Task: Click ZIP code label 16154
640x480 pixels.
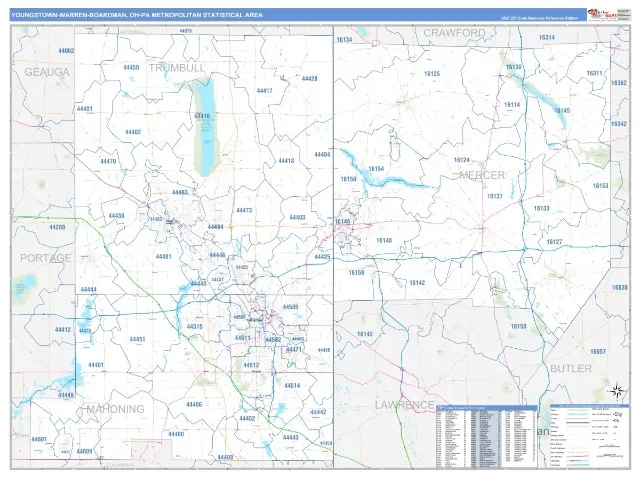Action: point(376,169)
